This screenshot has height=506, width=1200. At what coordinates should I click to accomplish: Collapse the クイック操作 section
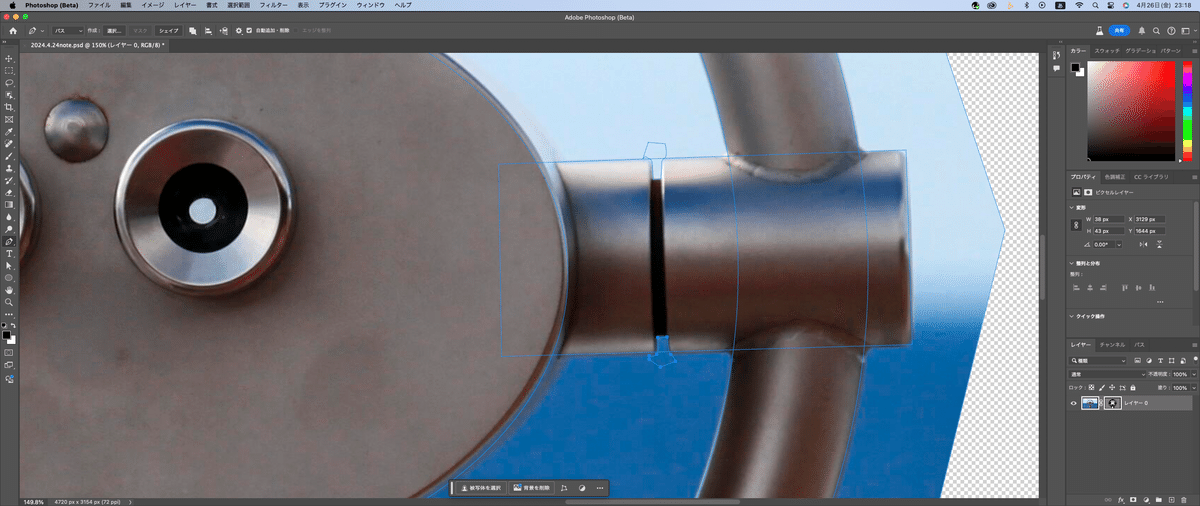click(x=1073, y=316)
